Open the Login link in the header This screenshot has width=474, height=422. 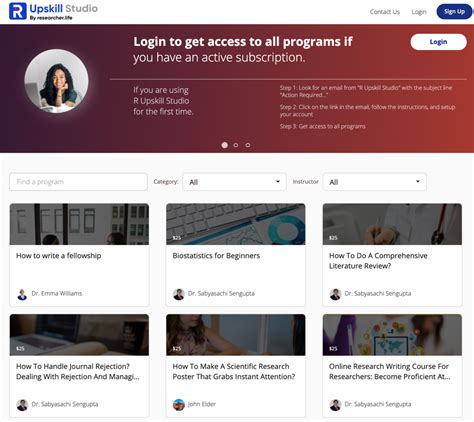pos(419,12)
